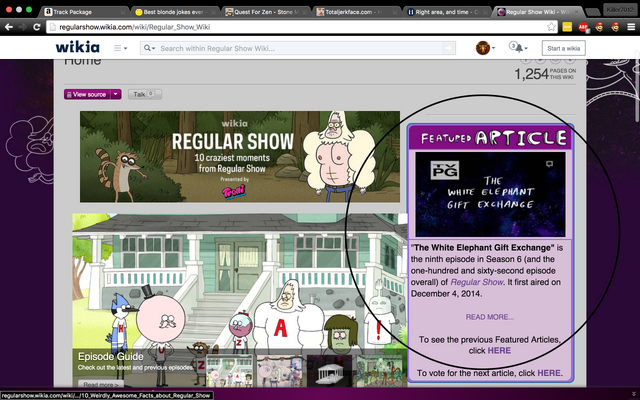The image size is (640, 400).
Task: Select the fourth slider thumbnail
Action: tap(380, 371)
